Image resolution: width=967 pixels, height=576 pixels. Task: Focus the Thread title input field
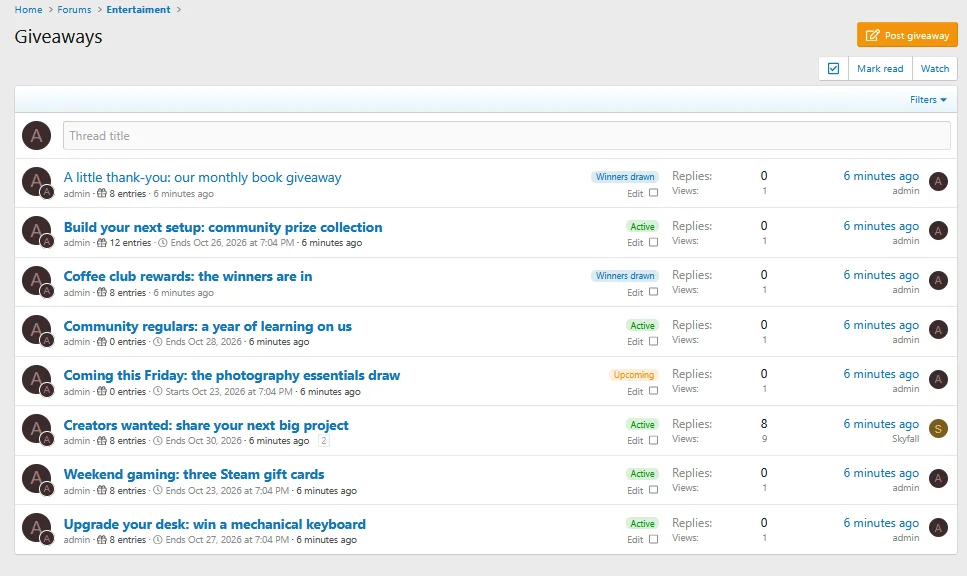[x=506, y=136]
